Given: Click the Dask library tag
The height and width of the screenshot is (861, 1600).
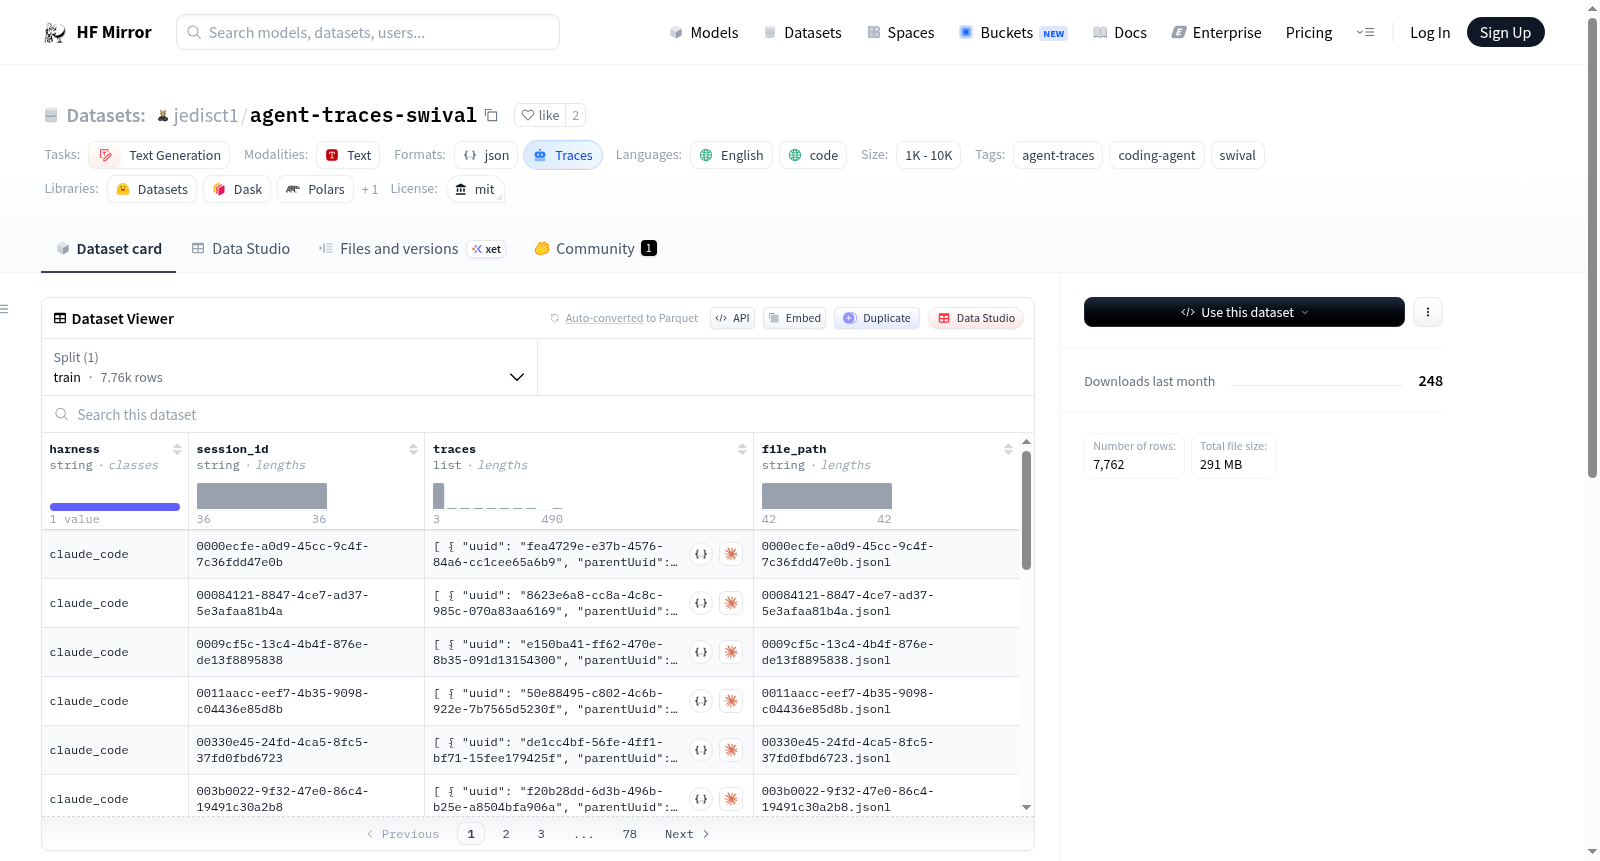Looking at the screenshot, I should (x=237, y=189).
